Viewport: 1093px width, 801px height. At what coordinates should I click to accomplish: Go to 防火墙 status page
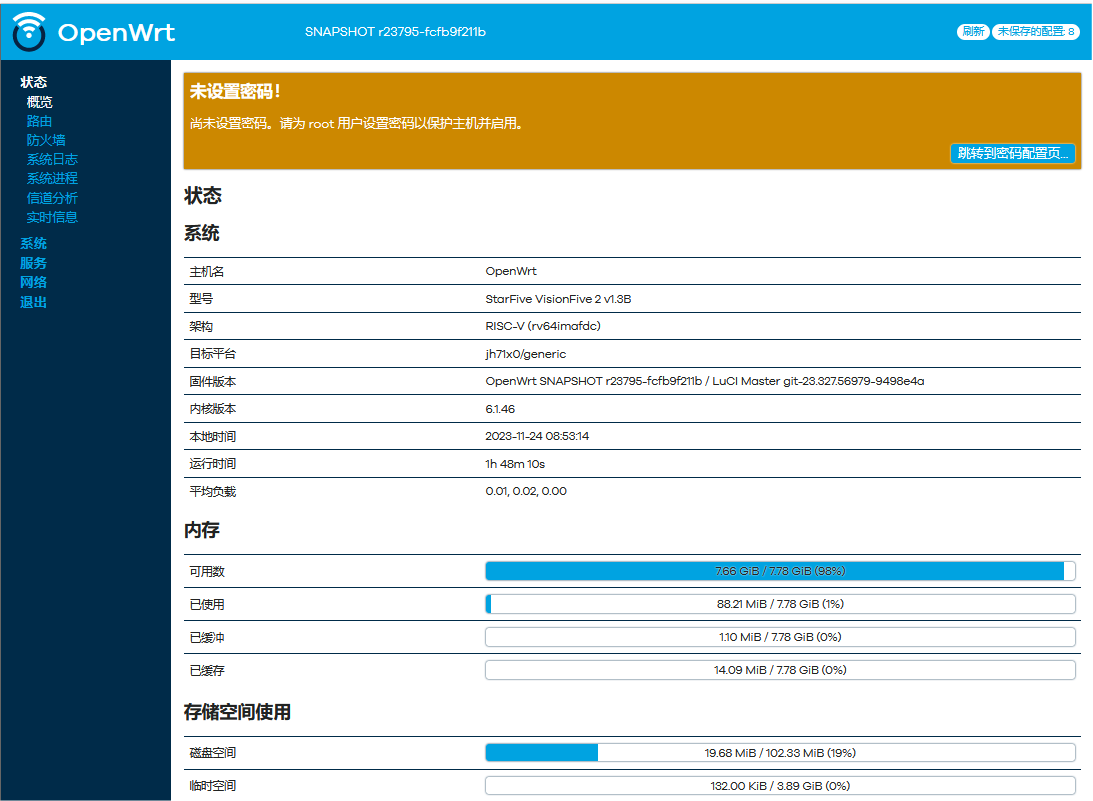[x=46, y=140]
